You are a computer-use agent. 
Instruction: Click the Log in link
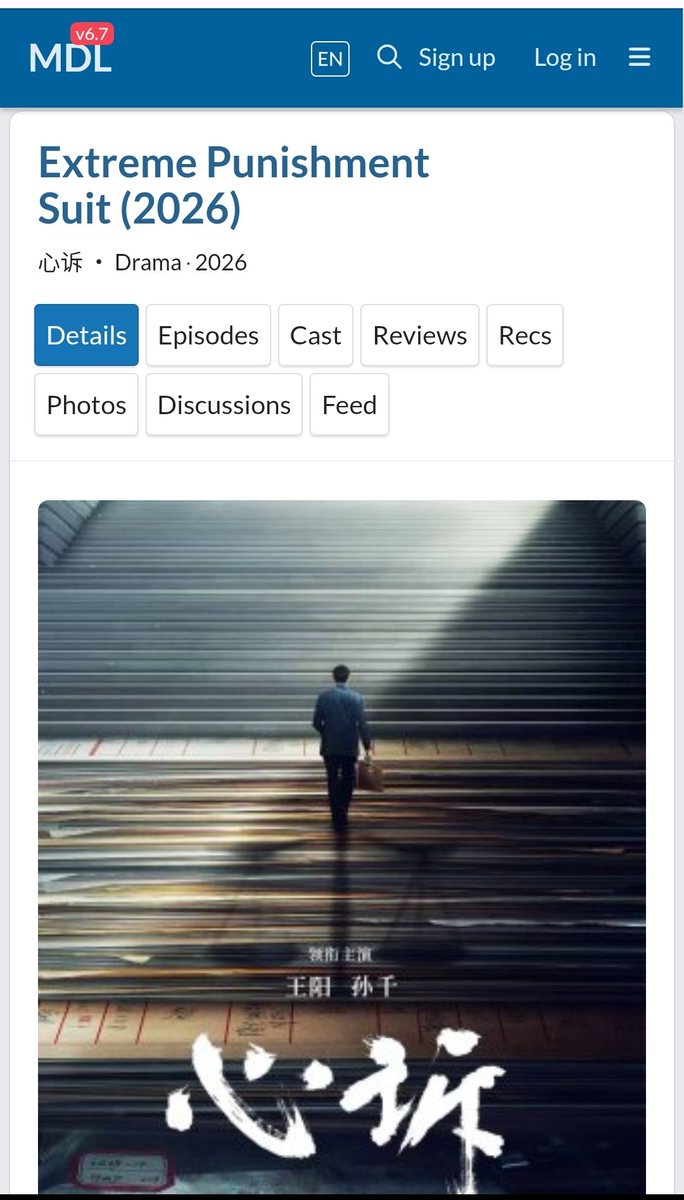565,58
